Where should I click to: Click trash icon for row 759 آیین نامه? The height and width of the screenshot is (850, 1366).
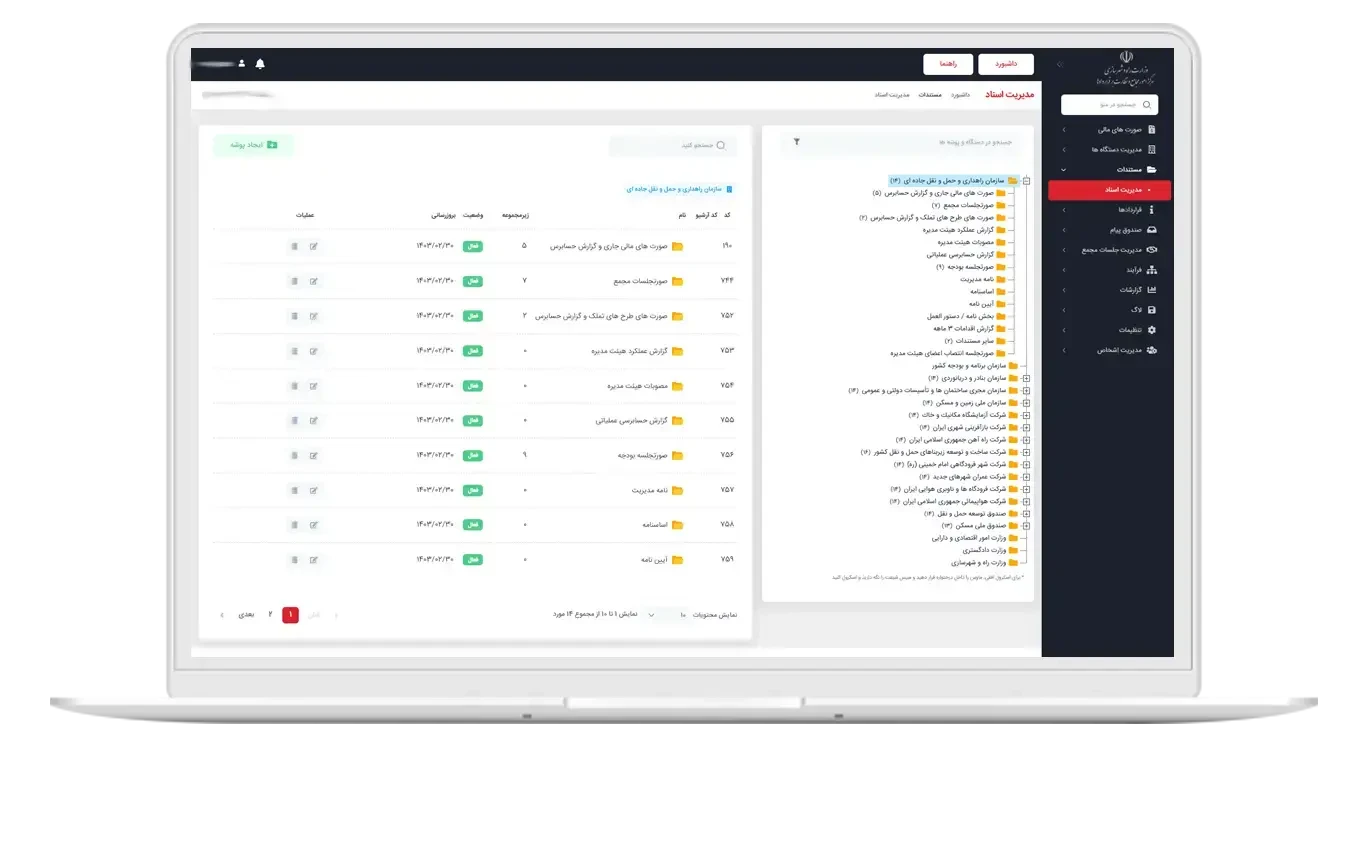coord(294,560)
